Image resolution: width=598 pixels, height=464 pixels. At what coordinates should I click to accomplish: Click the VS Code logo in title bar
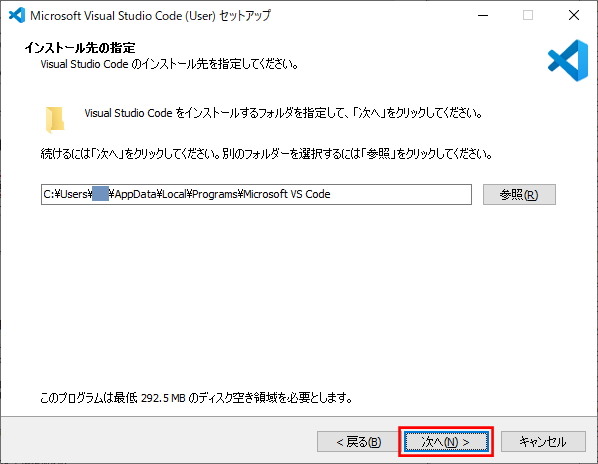(x=17, y=15)
